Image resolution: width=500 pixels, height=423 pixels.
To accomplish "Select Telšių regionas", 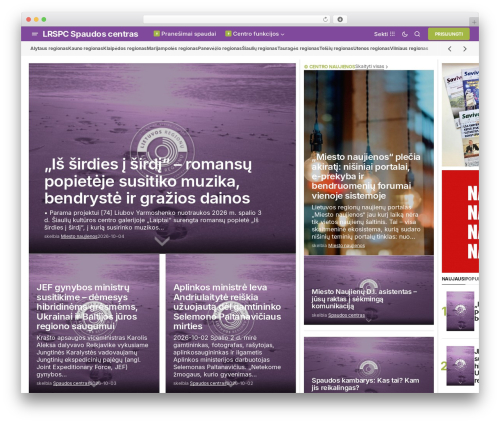I will tap(336, 49).
